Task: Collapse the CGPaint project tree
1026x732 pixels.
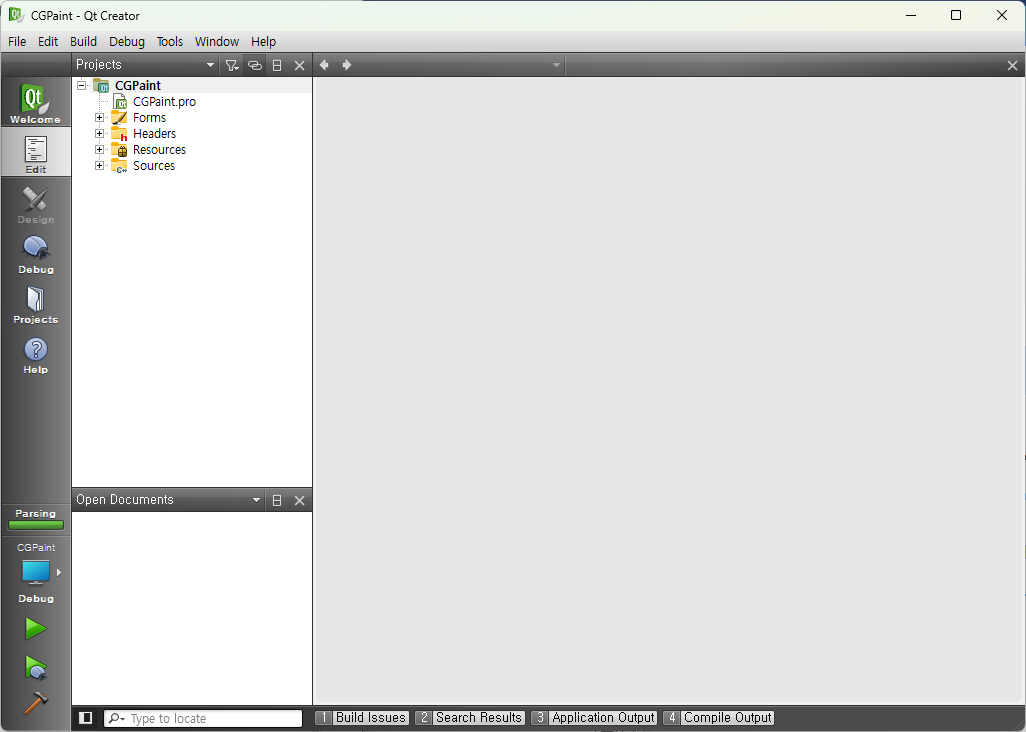Action: click(81, 85)
